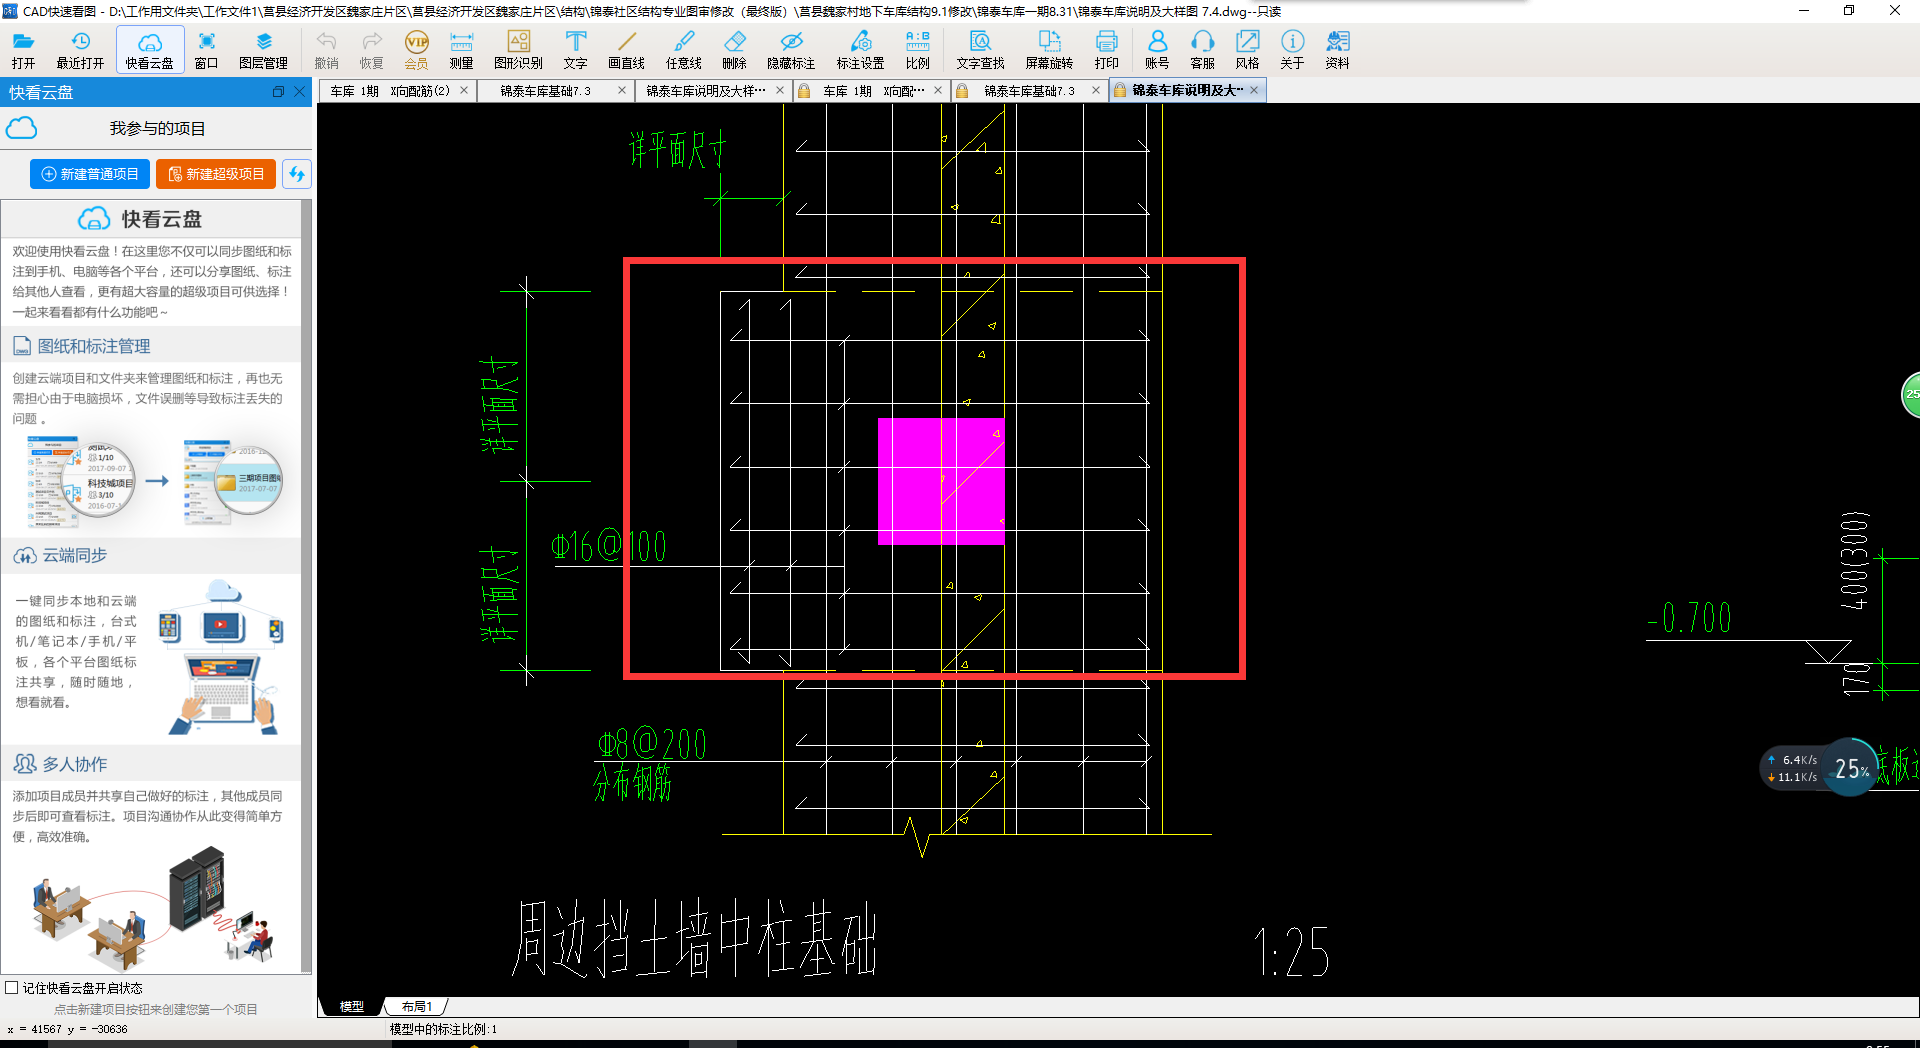The width and height of the screenshot is (1920, 1048).
Task: Click the Φ16@100 rebar annotation
Action: point(609,546)
